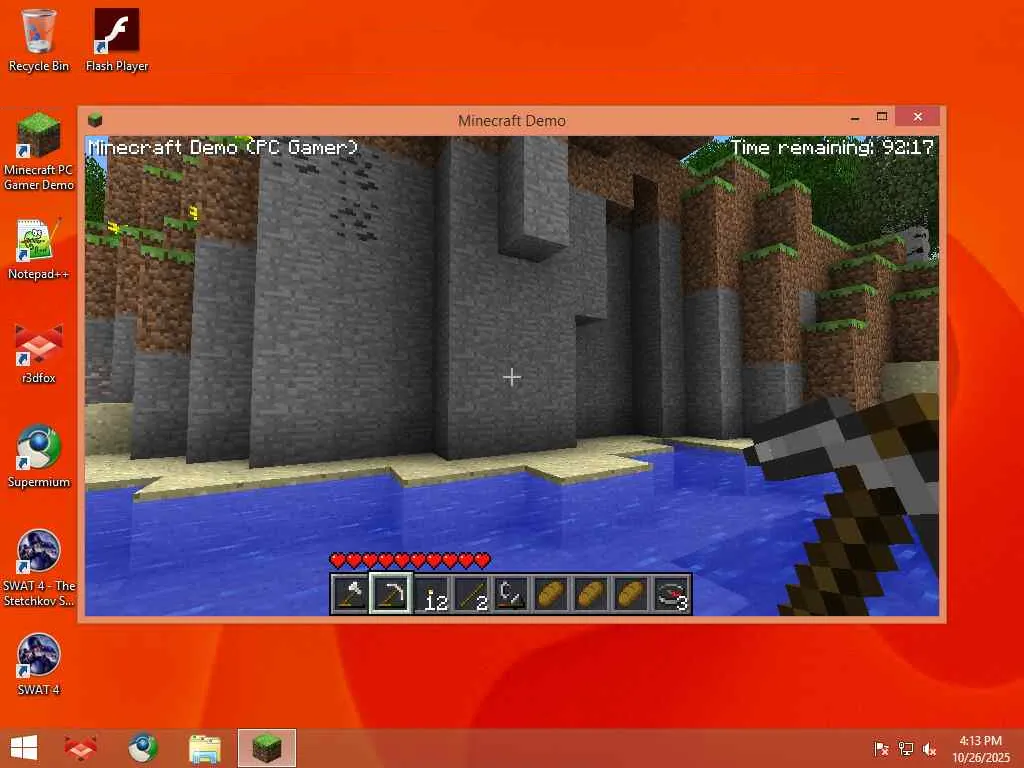Viewport: 1024px width, 768px height.
Task: Select the bread in the seventh hotbar slot
Action: tap(590, 594)
